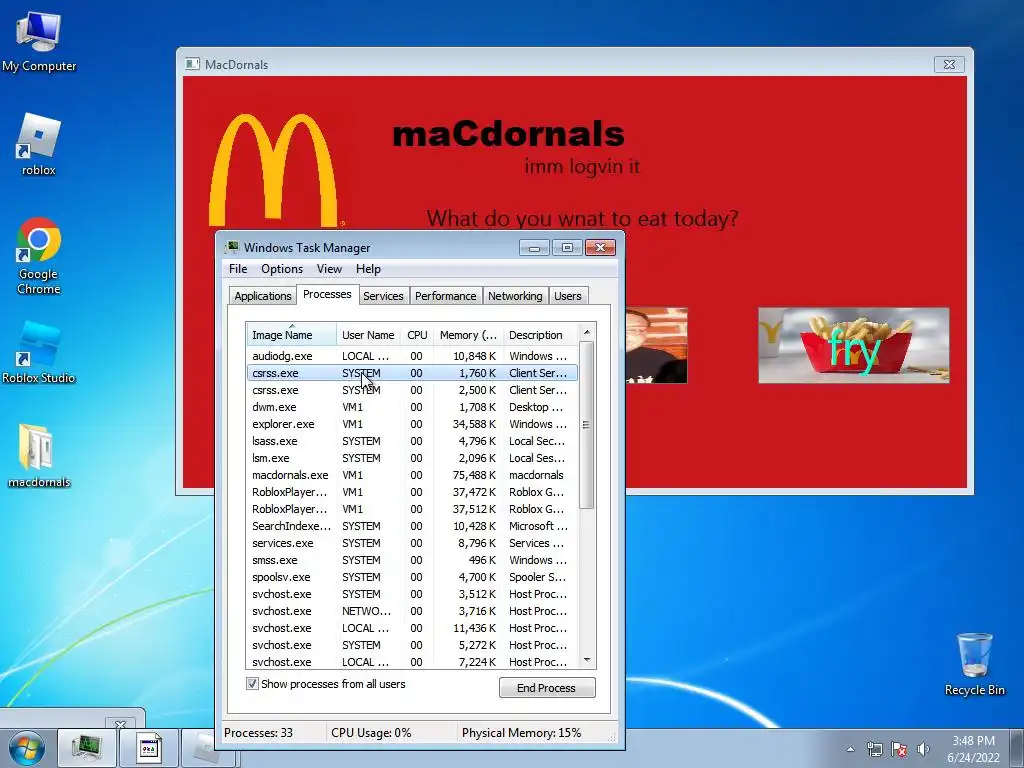Select the lsass.exe process

point(411,441)
